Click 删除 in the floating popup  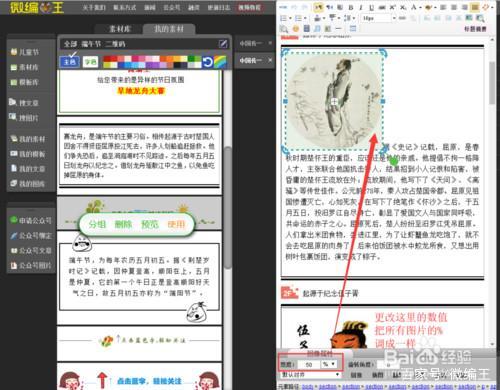pos(123,224)
